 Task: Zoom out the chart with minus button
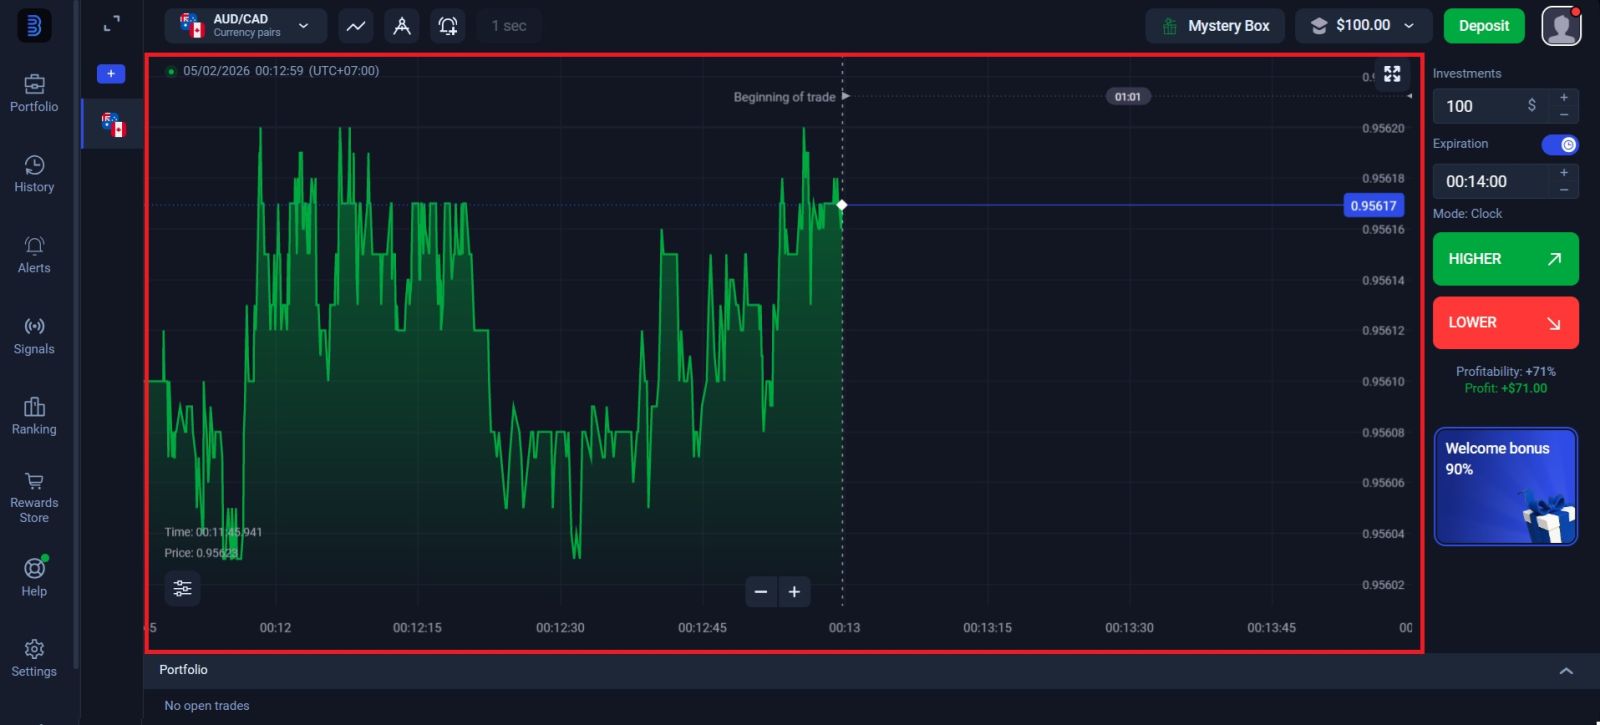pyautogui.click(x=761, y=592)
